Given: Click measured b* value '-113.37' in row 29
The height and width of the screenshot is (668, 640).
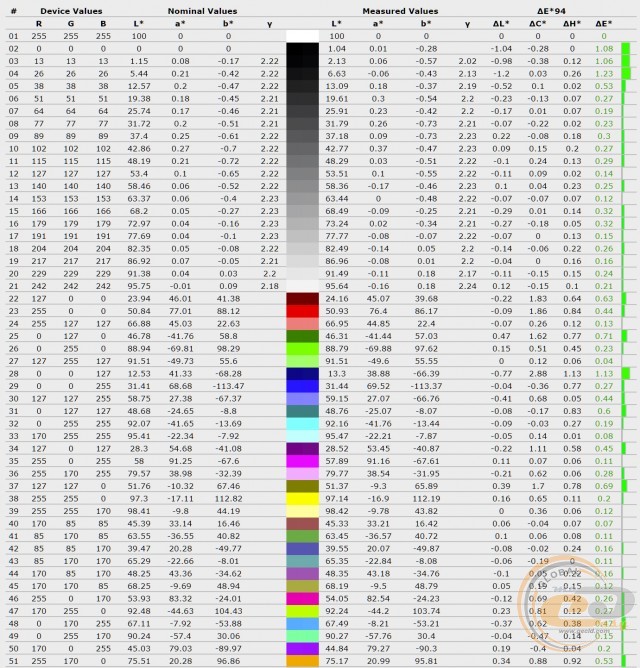Looking at the screenshot, I should click(426, 386).
